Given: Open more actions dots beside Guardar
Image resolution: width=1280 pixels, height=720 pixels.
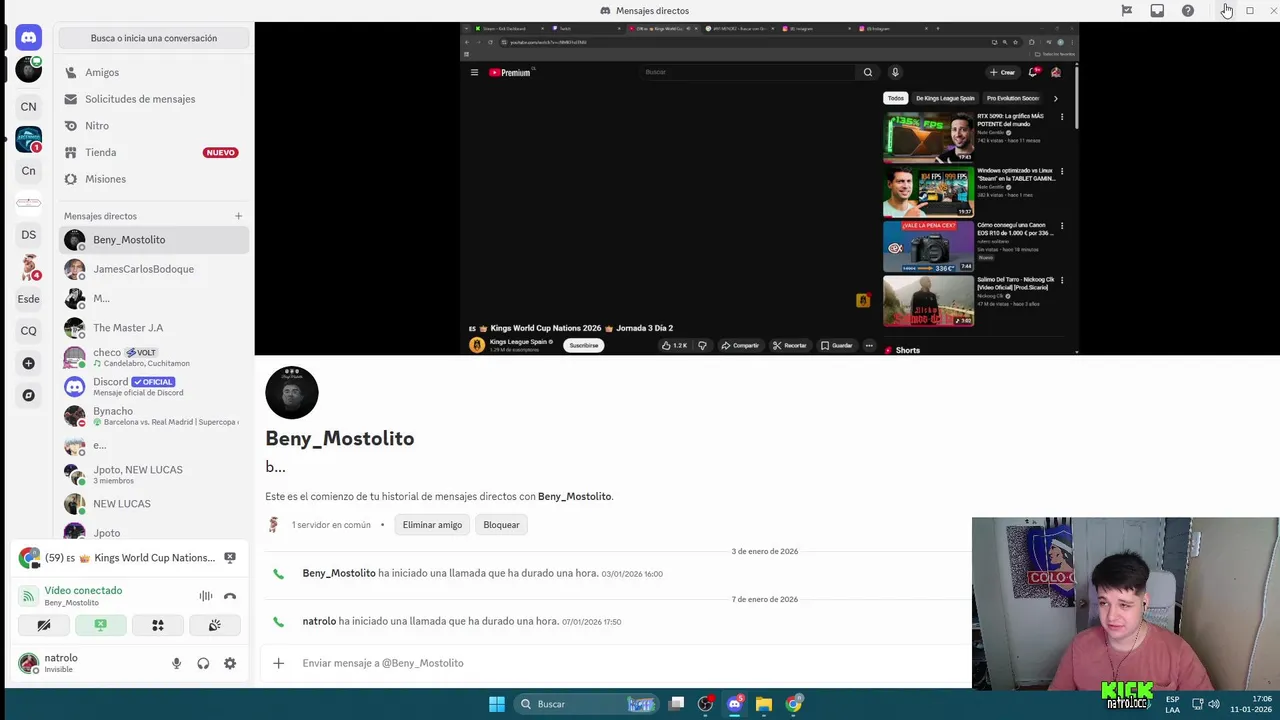Looking at the screenshot, I should coord(869,345).
